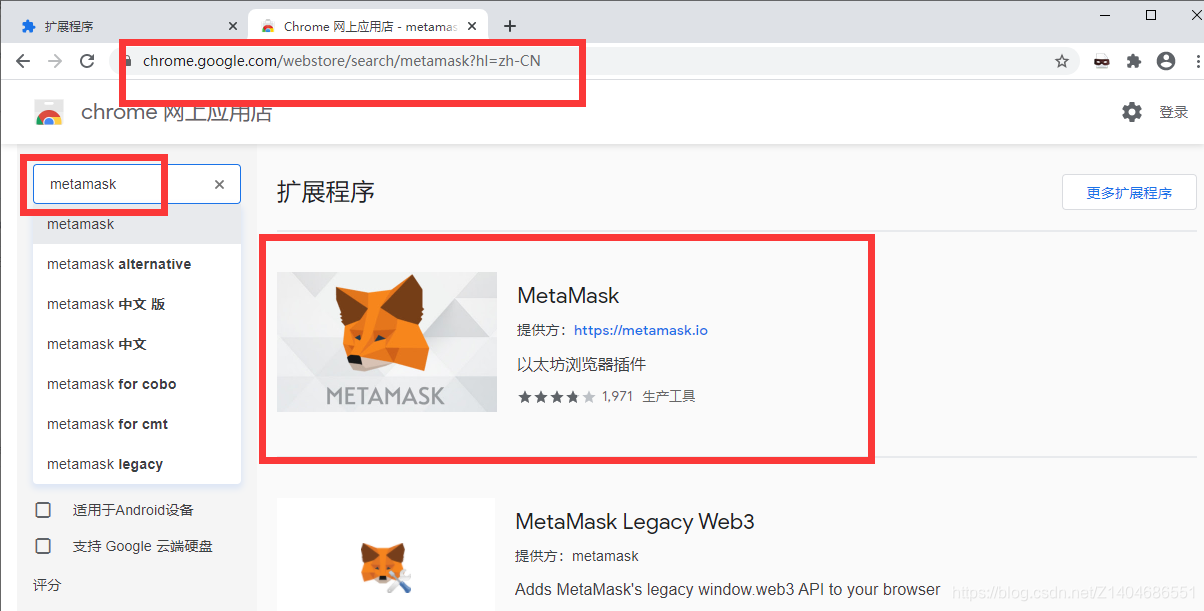
Task: Open the https://metamask.io provider link
Action: click(641, 330)
